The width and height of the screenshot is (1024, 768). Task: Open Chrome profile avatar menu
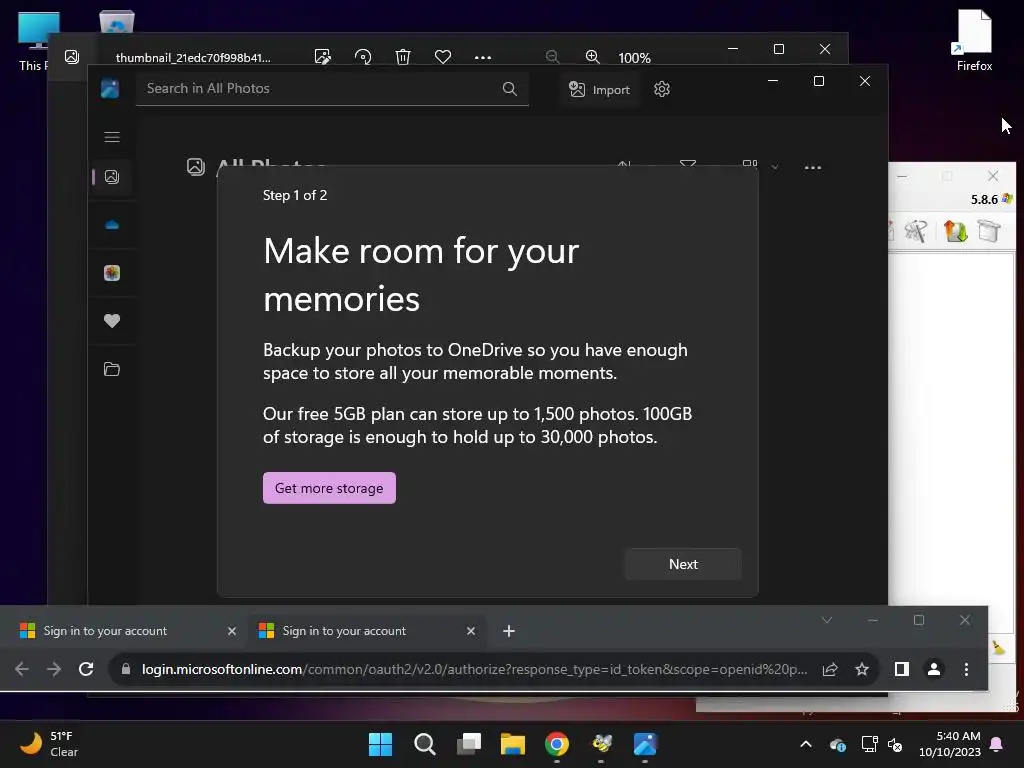[x=934, y=669]
